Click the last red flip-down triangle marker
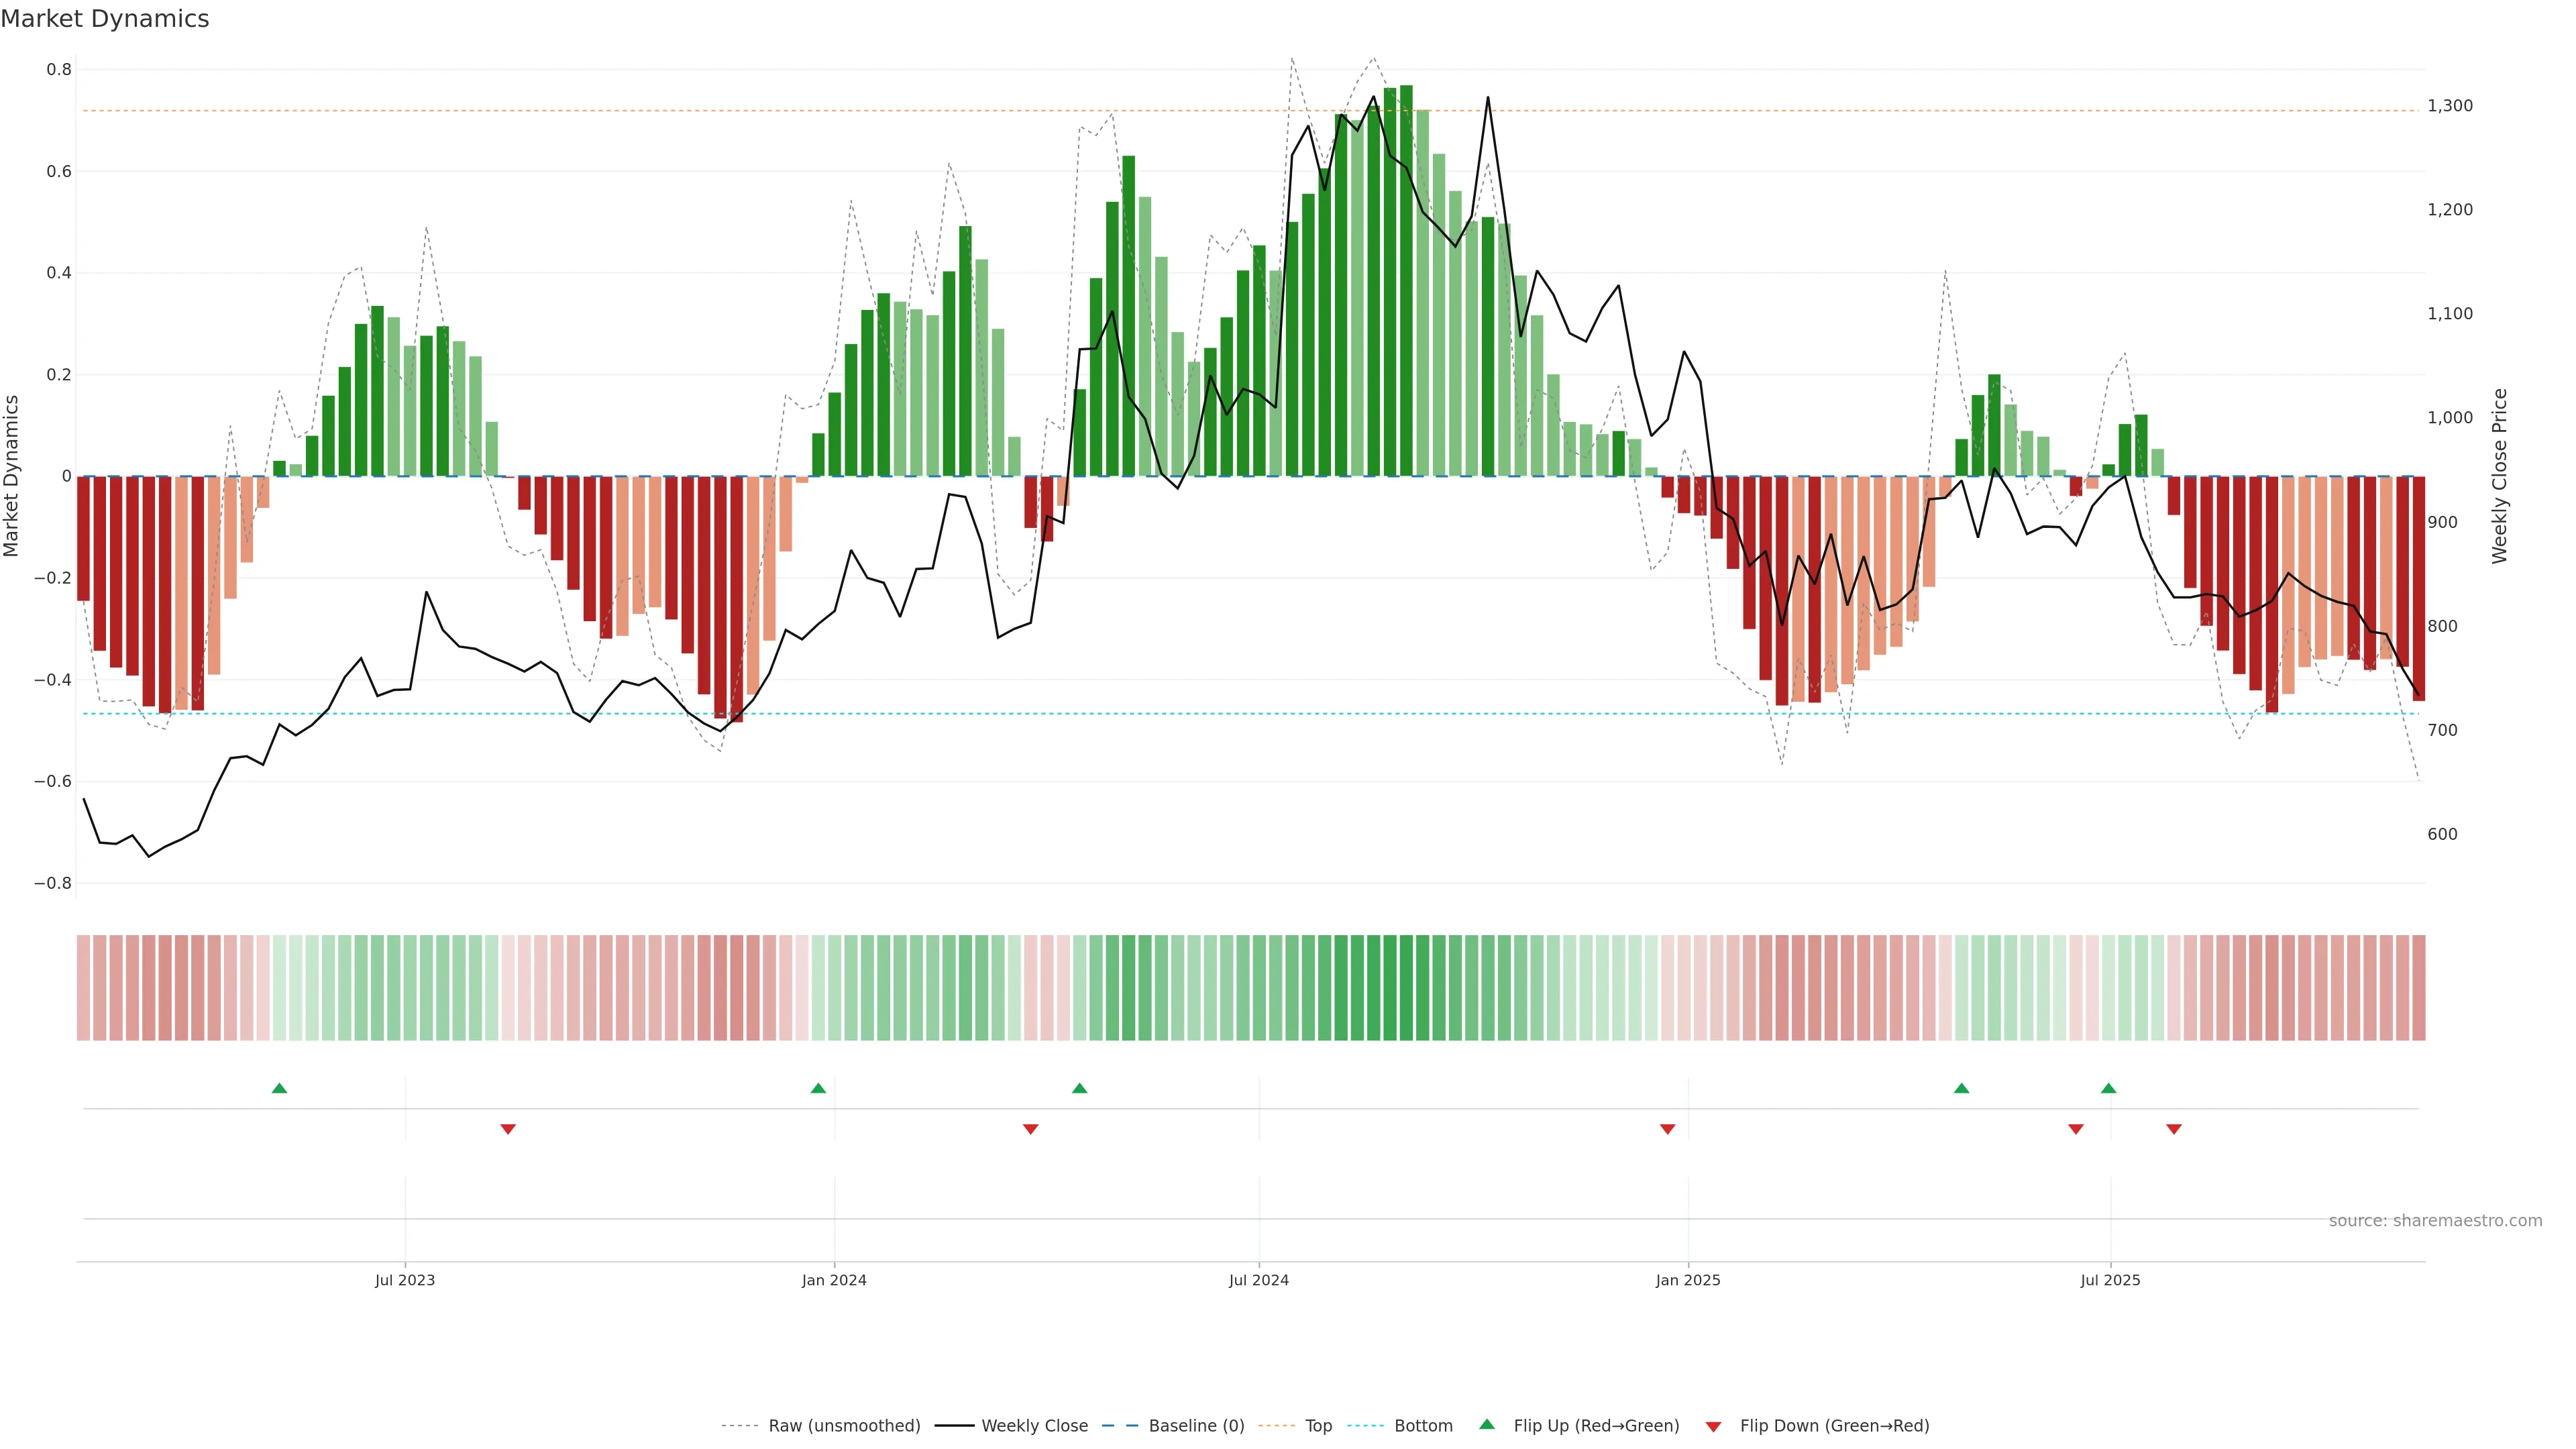 tap(2174, 1129)
